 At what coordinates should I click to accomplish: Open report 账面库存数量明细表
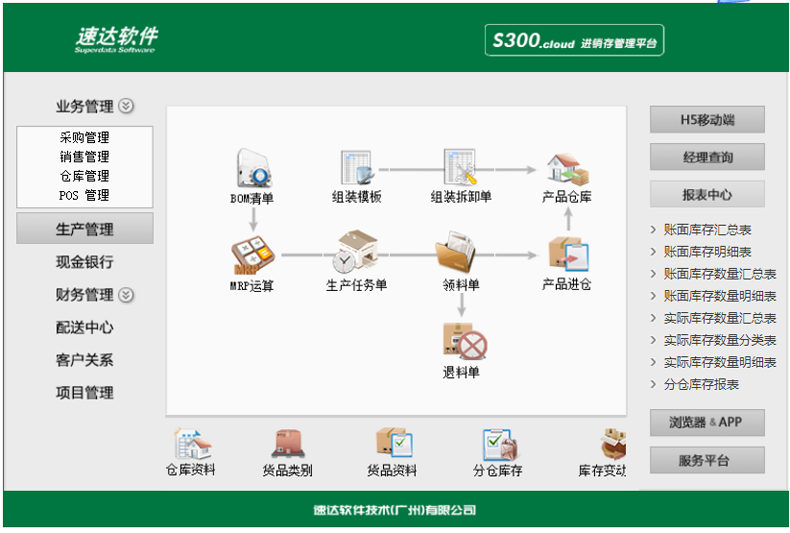[x=720, y=296]
